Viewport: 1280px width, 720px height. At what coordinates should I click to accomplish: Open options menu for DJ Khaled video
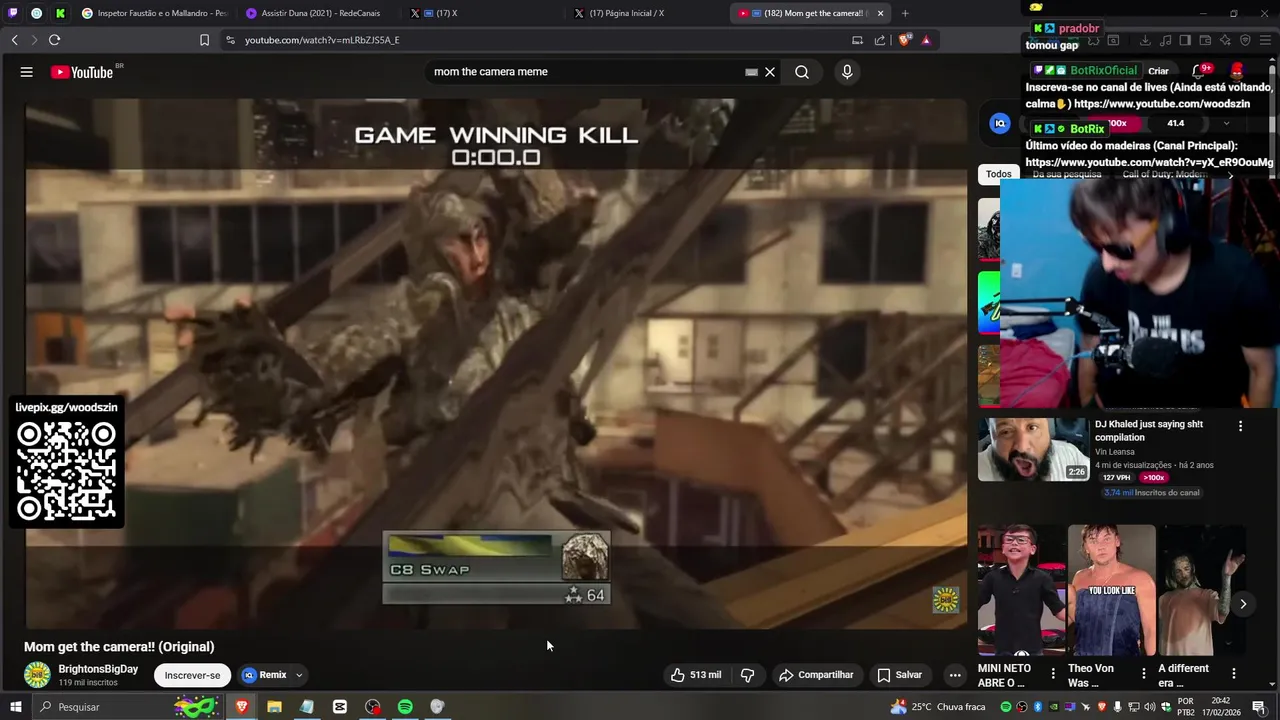[1241, 426]
